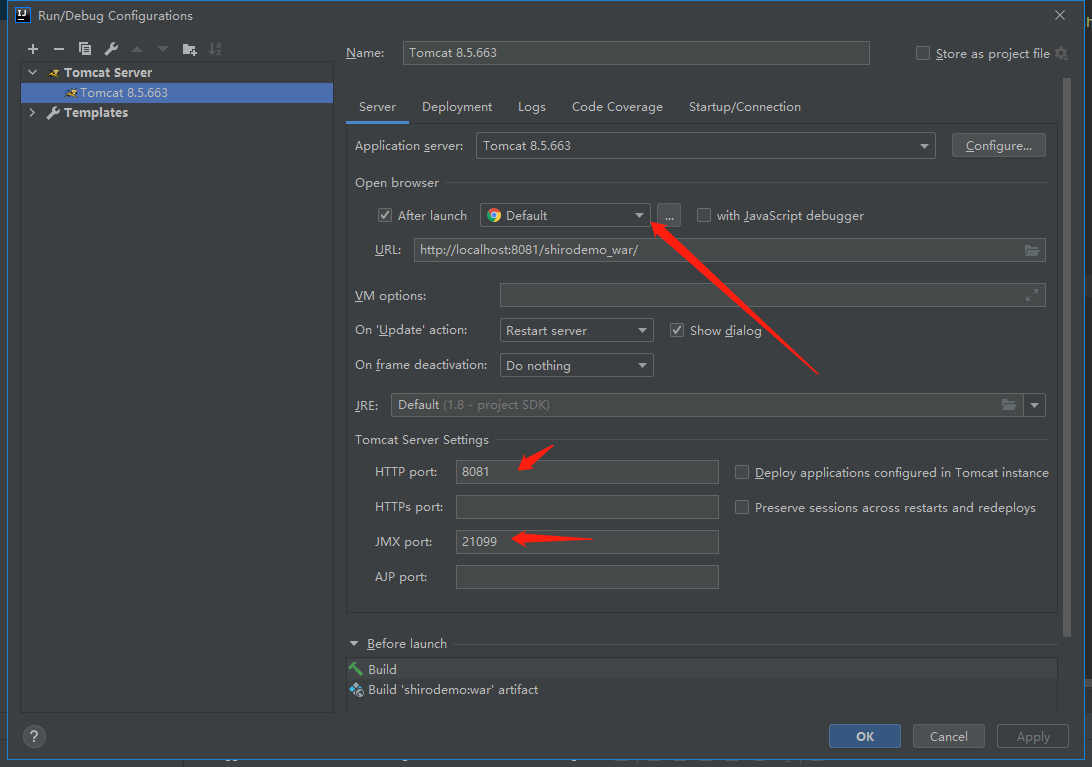This screenshot has width=1092, height=767.
Task: Click the Apply button
Action: (1033, 736)
